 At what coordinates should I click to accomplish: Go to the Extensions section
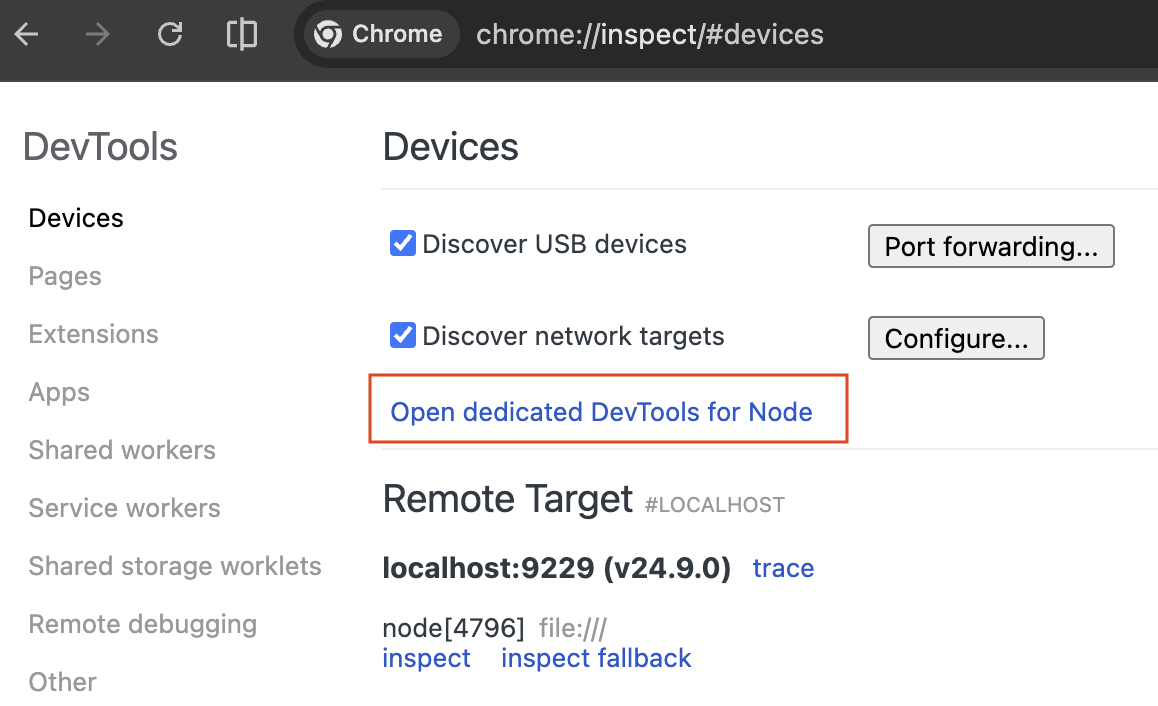coord(93,334)
